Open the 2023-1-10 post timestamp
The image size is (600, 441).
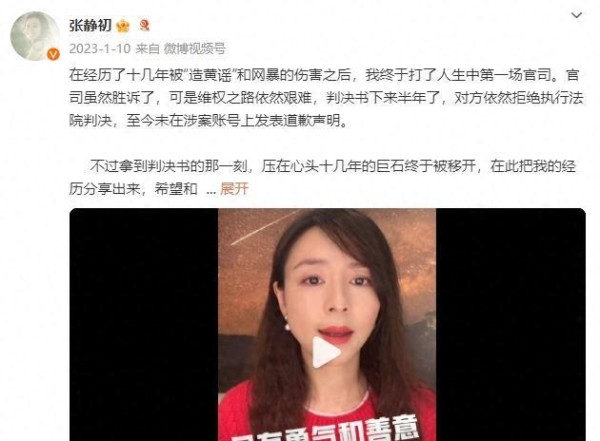[100, 49]
